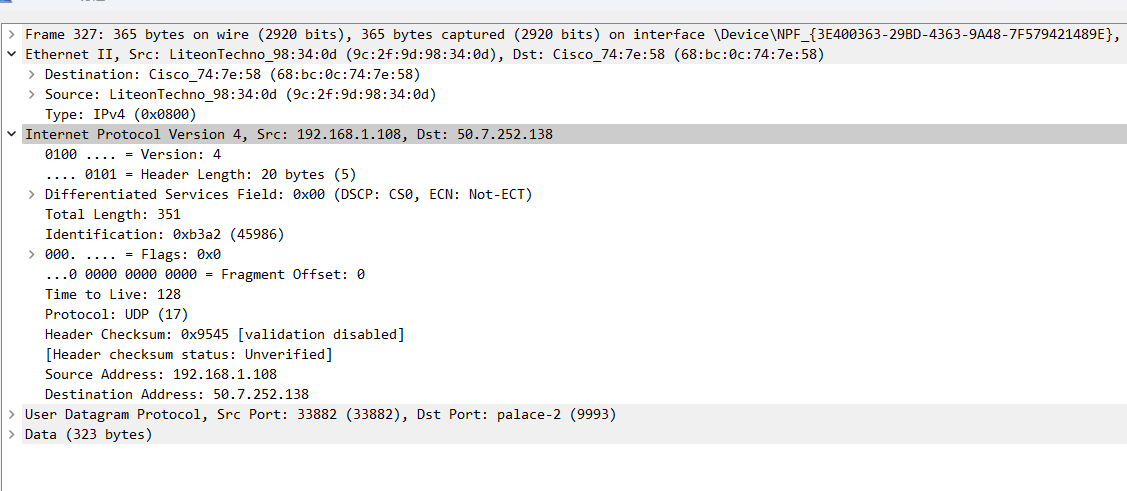Expand the User Datagram Protocol section
This screenshot has width=1127, height=491.
click(x=12, y=415)
